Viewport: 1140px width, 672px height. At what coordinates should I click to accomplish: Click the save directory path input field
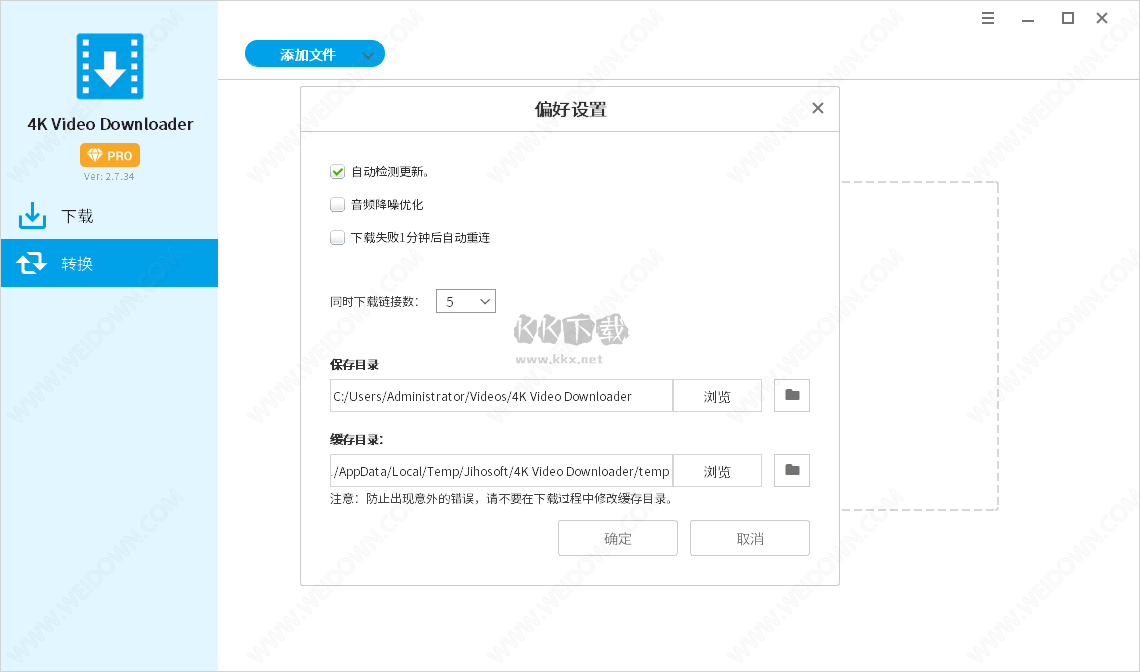coord(500,395)
